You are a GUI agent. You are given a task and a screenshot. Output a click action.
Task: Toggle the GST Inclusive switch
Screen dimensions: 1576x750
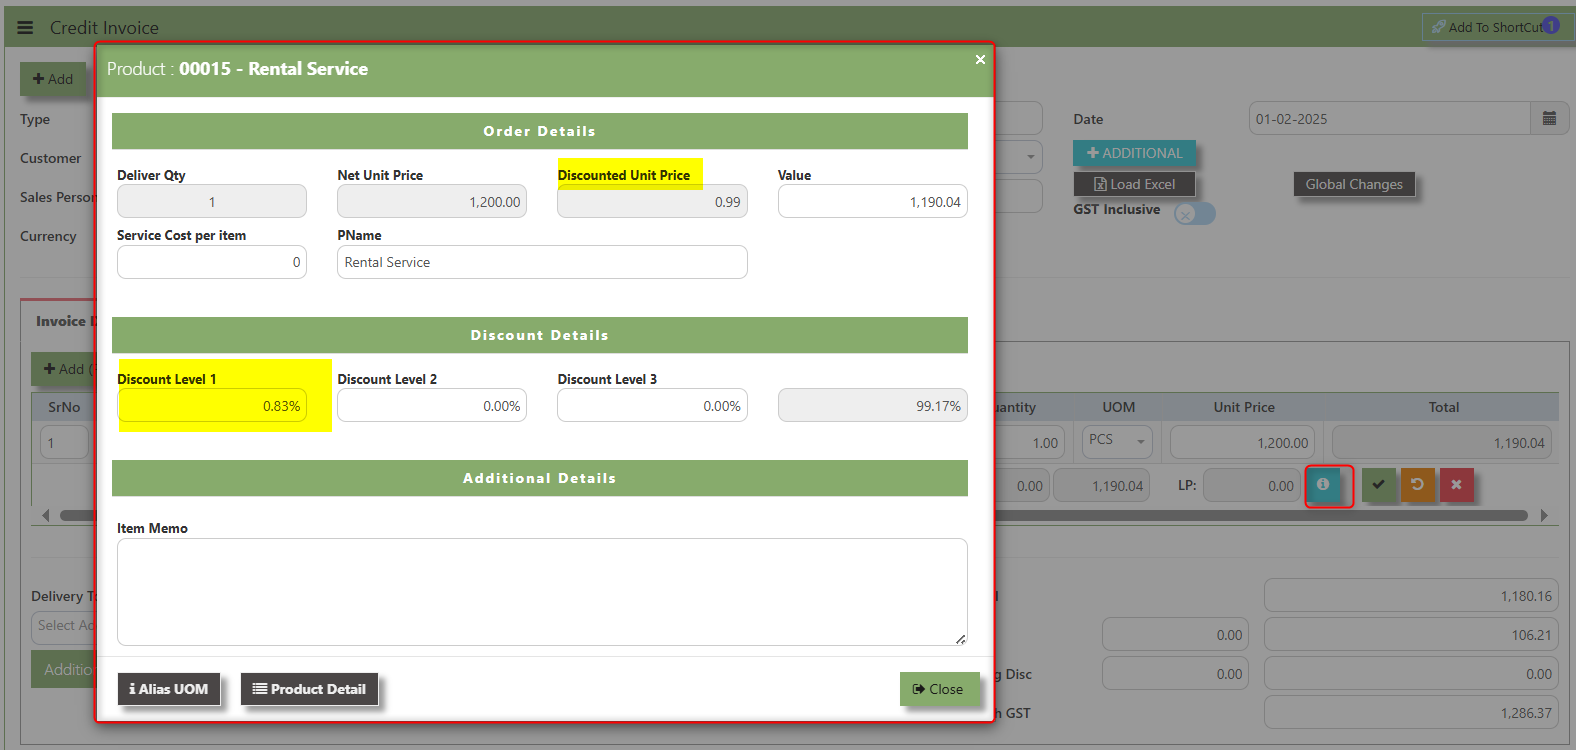(1194, 213)
